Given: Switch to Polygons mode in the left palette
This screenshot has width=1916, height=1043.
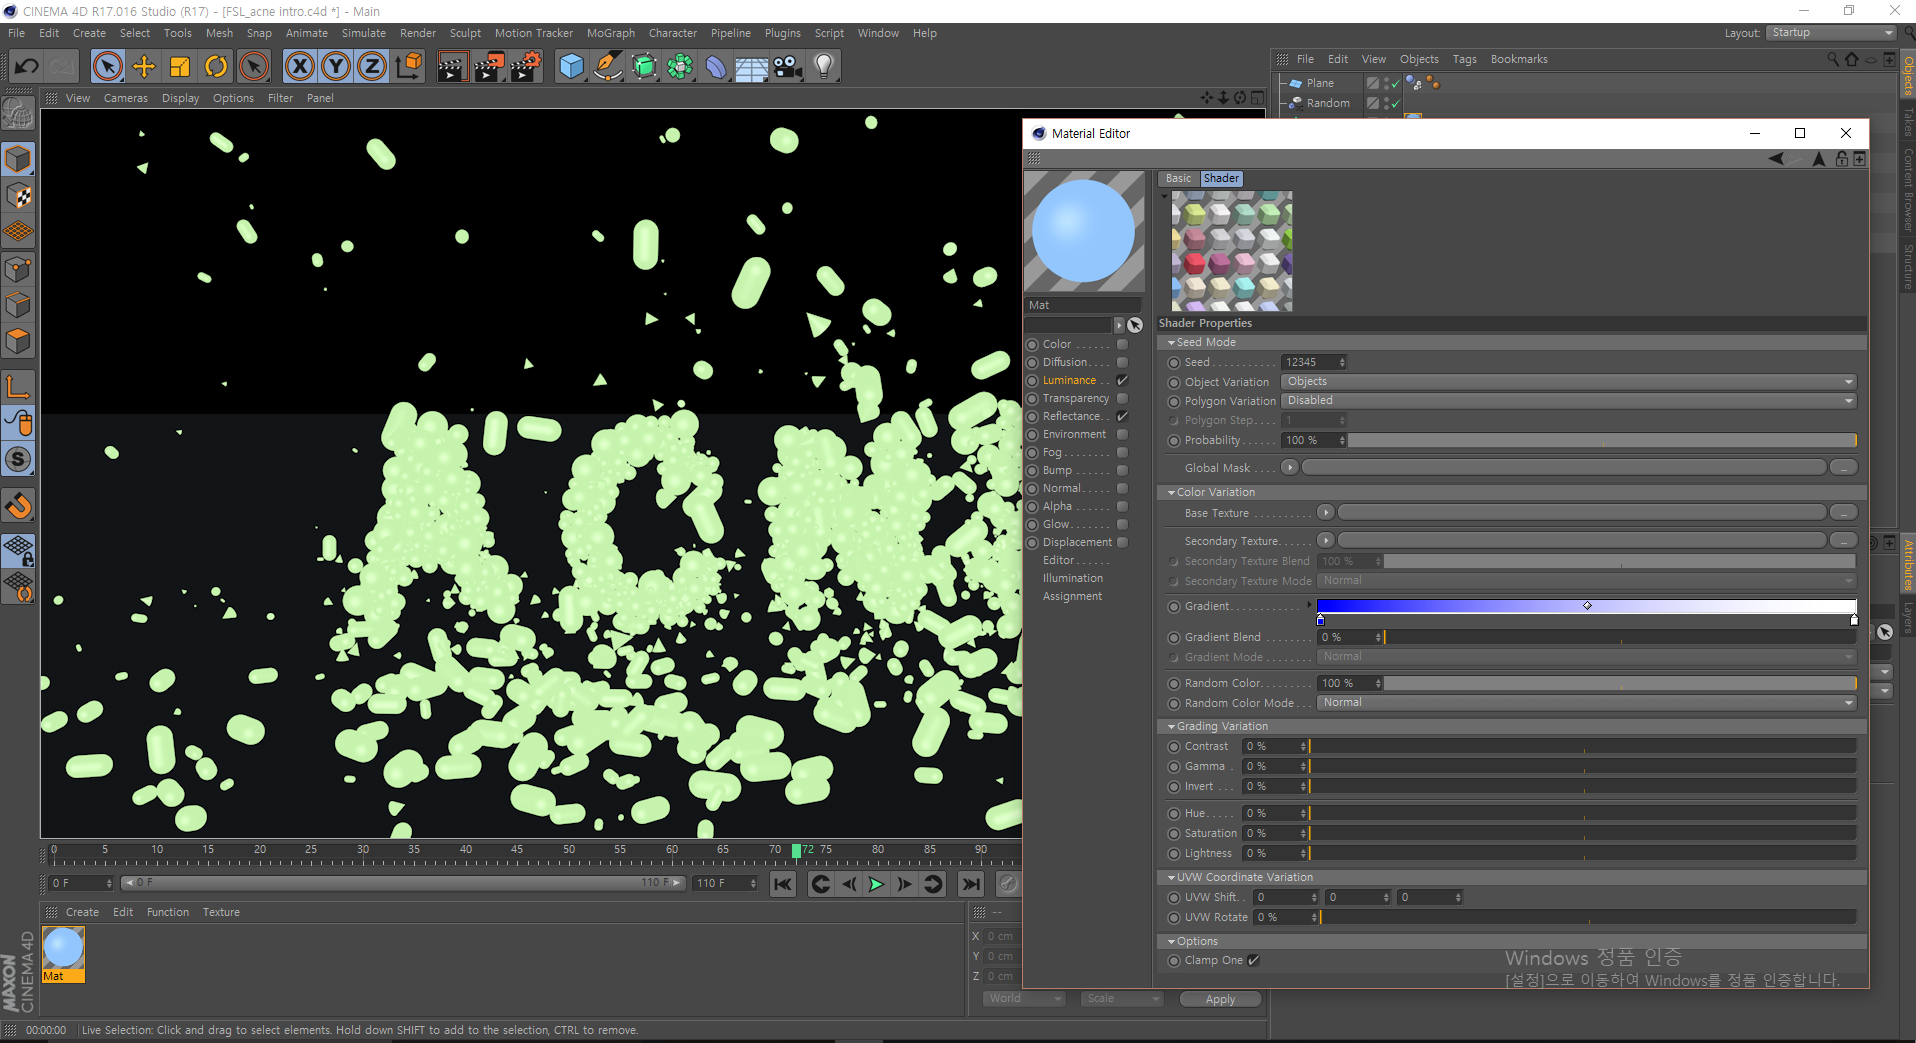Looking at the screenshot, I should click(18, 342).
